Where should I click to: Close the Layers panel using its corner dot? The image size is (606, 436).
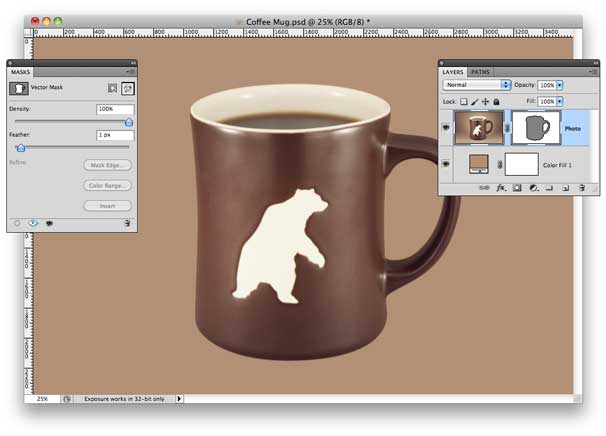(x=442, y=63)
